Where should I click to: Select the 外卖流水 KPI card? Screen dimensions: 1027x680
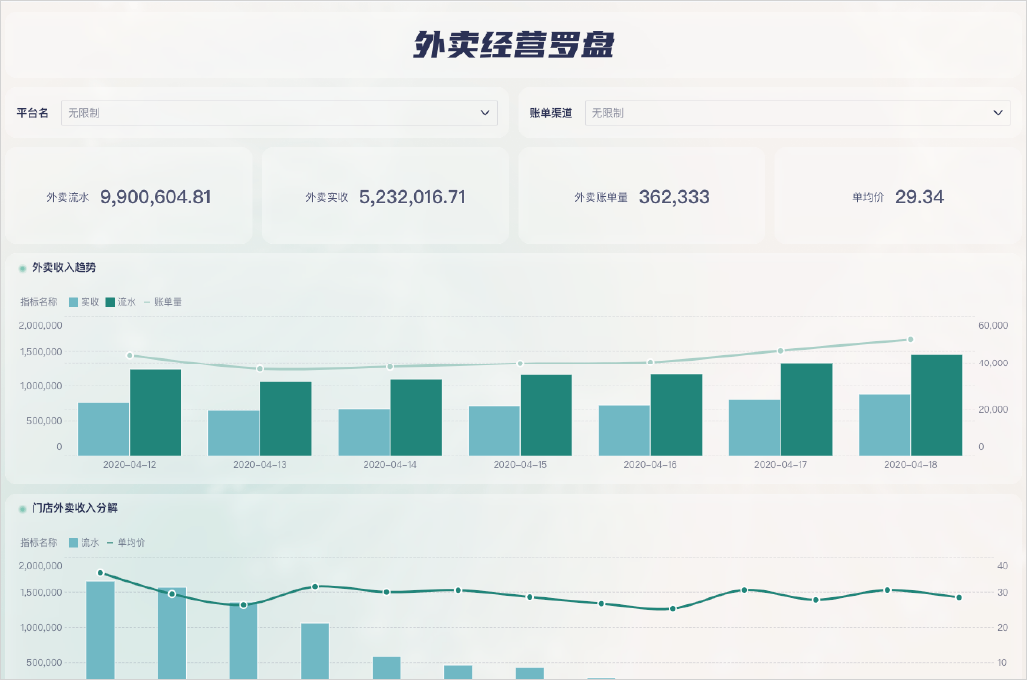[x=129, y=197]
